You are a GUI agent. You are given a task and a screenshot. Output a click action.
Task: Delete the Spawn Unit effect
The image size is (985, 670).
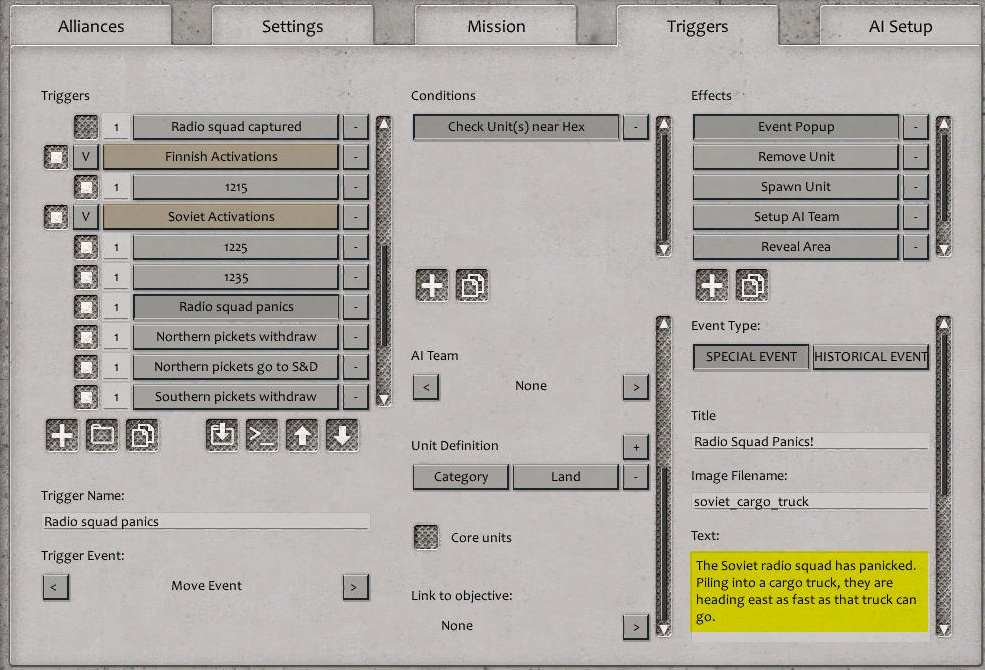coord(916,186)
